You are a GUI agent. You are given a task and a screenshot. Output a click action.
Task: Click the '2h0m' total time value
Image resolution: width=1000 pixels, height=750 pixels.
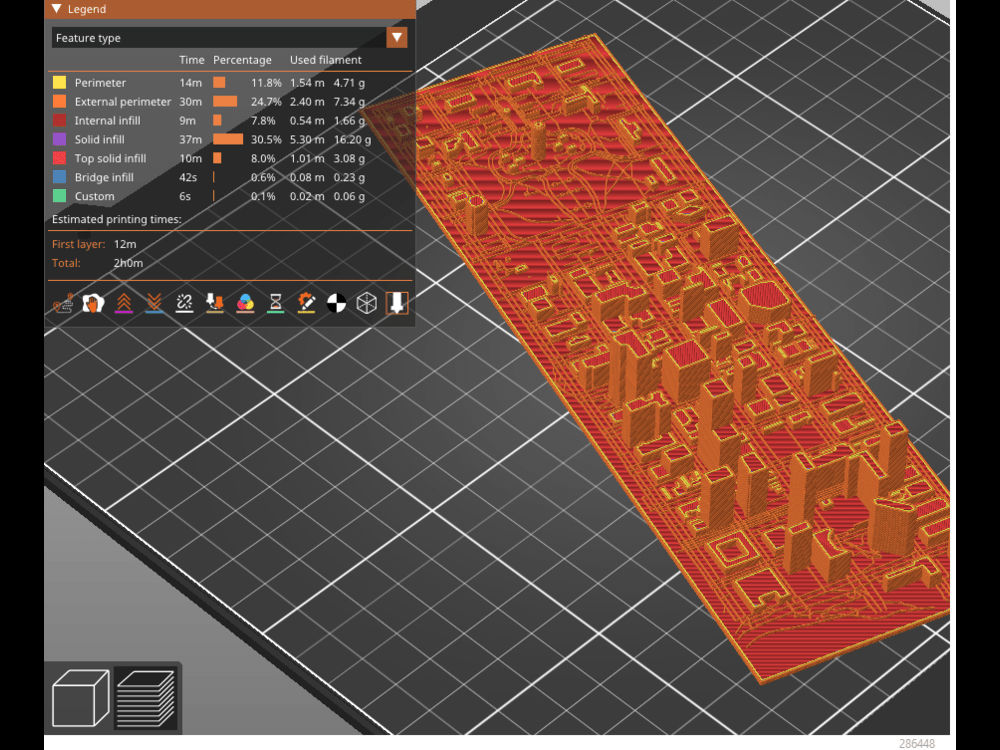128,263
